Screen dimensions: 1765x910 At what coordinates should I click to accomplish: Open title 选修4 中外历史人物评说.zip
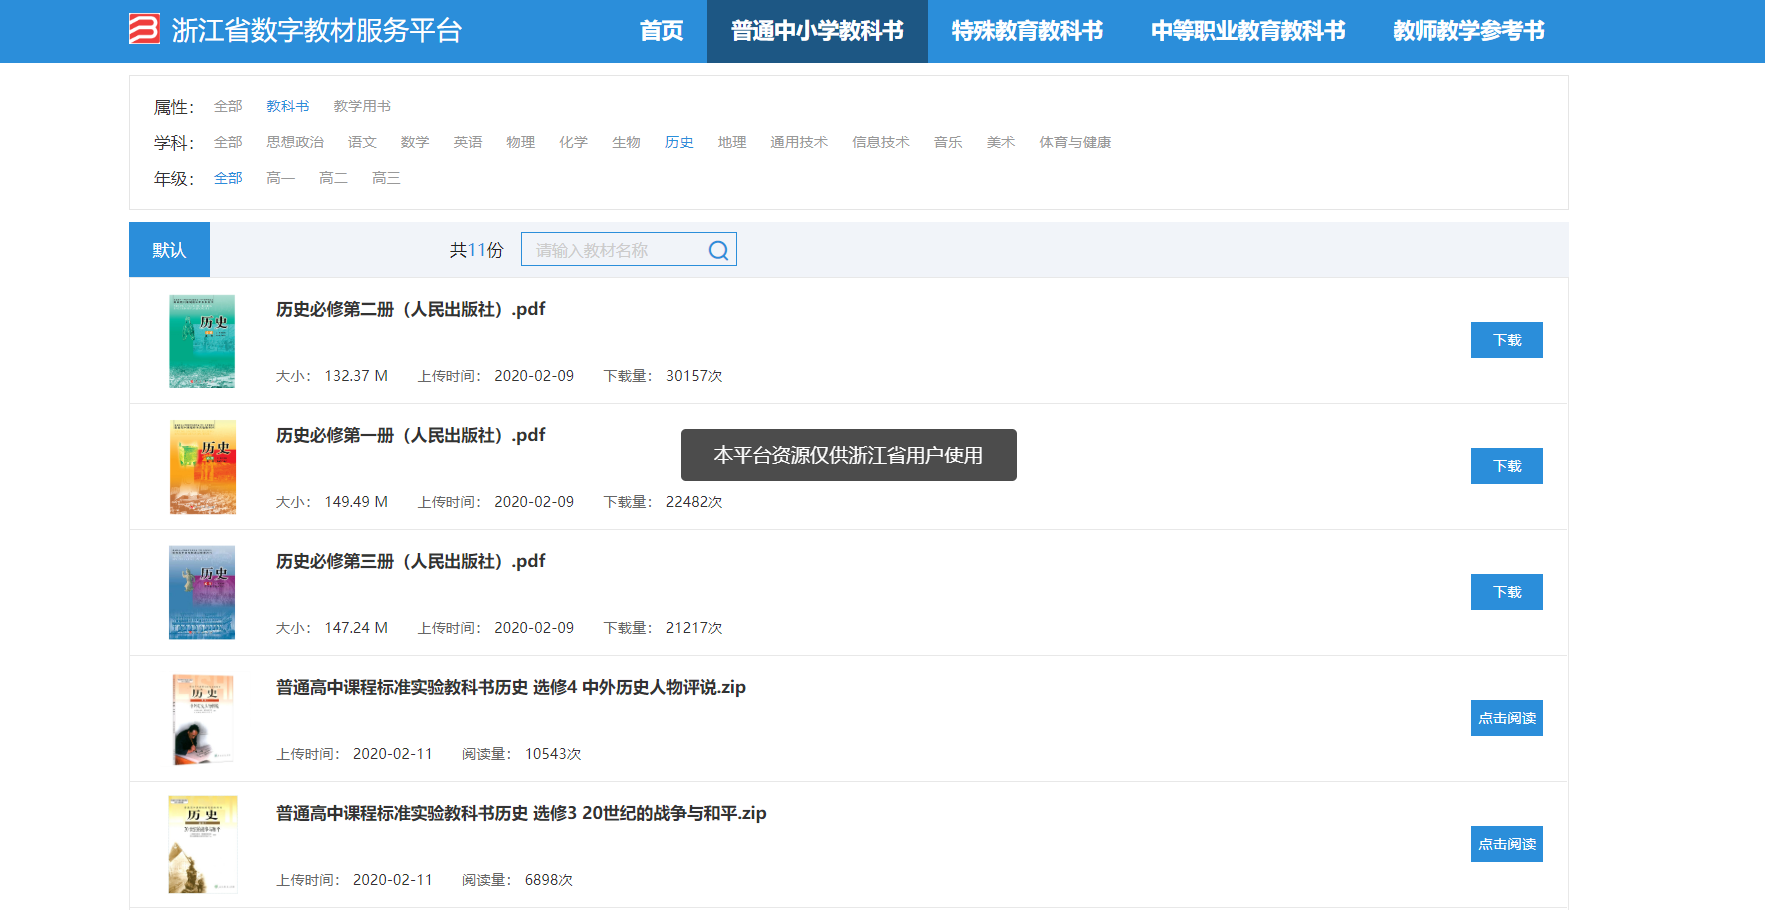click(x=511, y=687)
